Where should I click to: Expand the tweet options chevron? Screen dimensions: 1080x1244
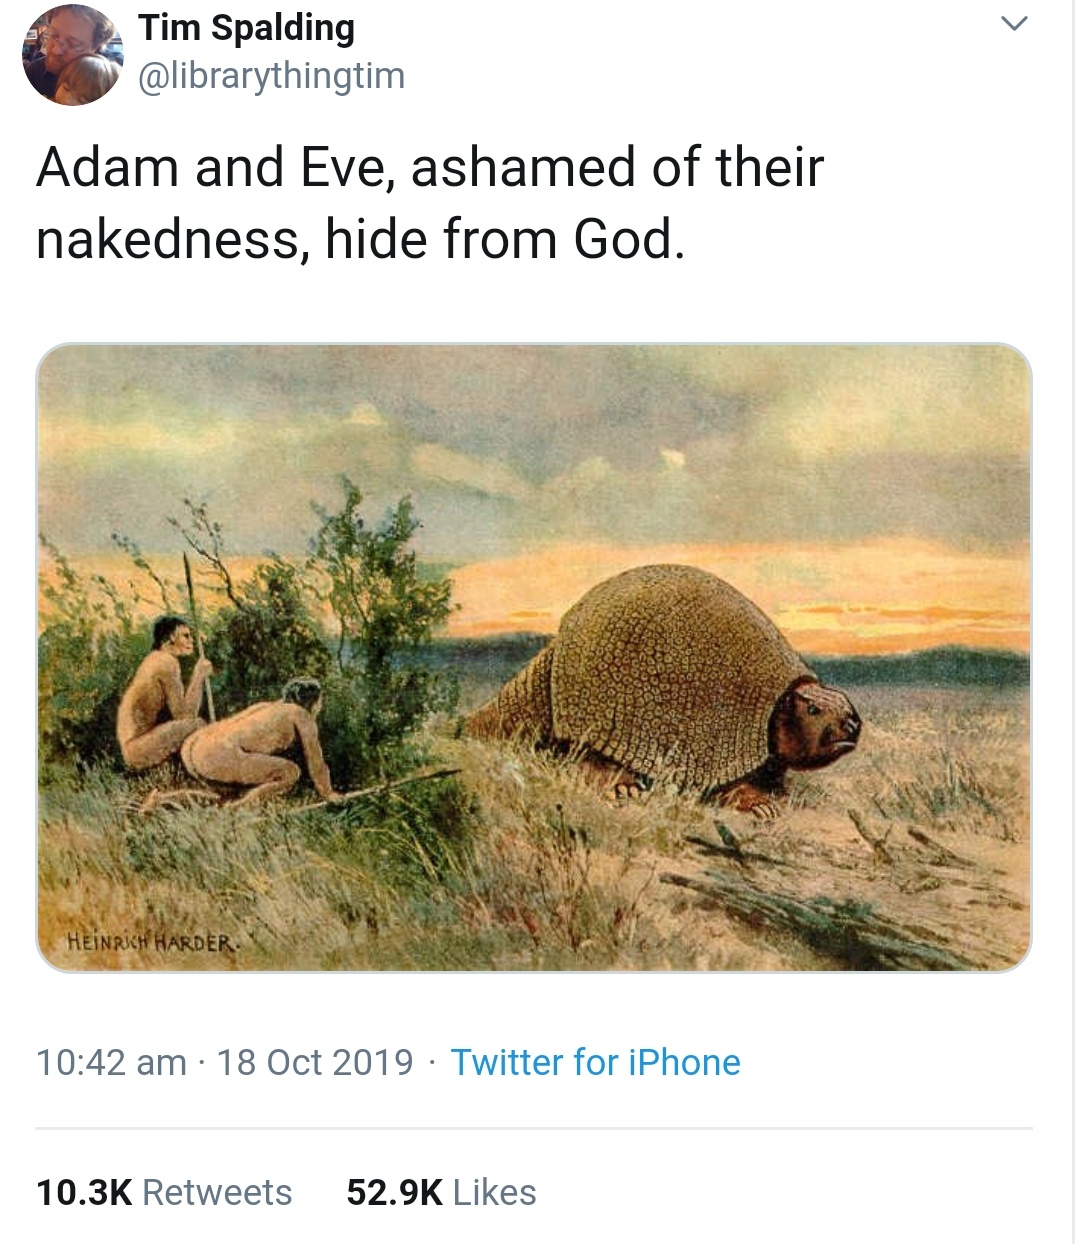[1014, 24]
